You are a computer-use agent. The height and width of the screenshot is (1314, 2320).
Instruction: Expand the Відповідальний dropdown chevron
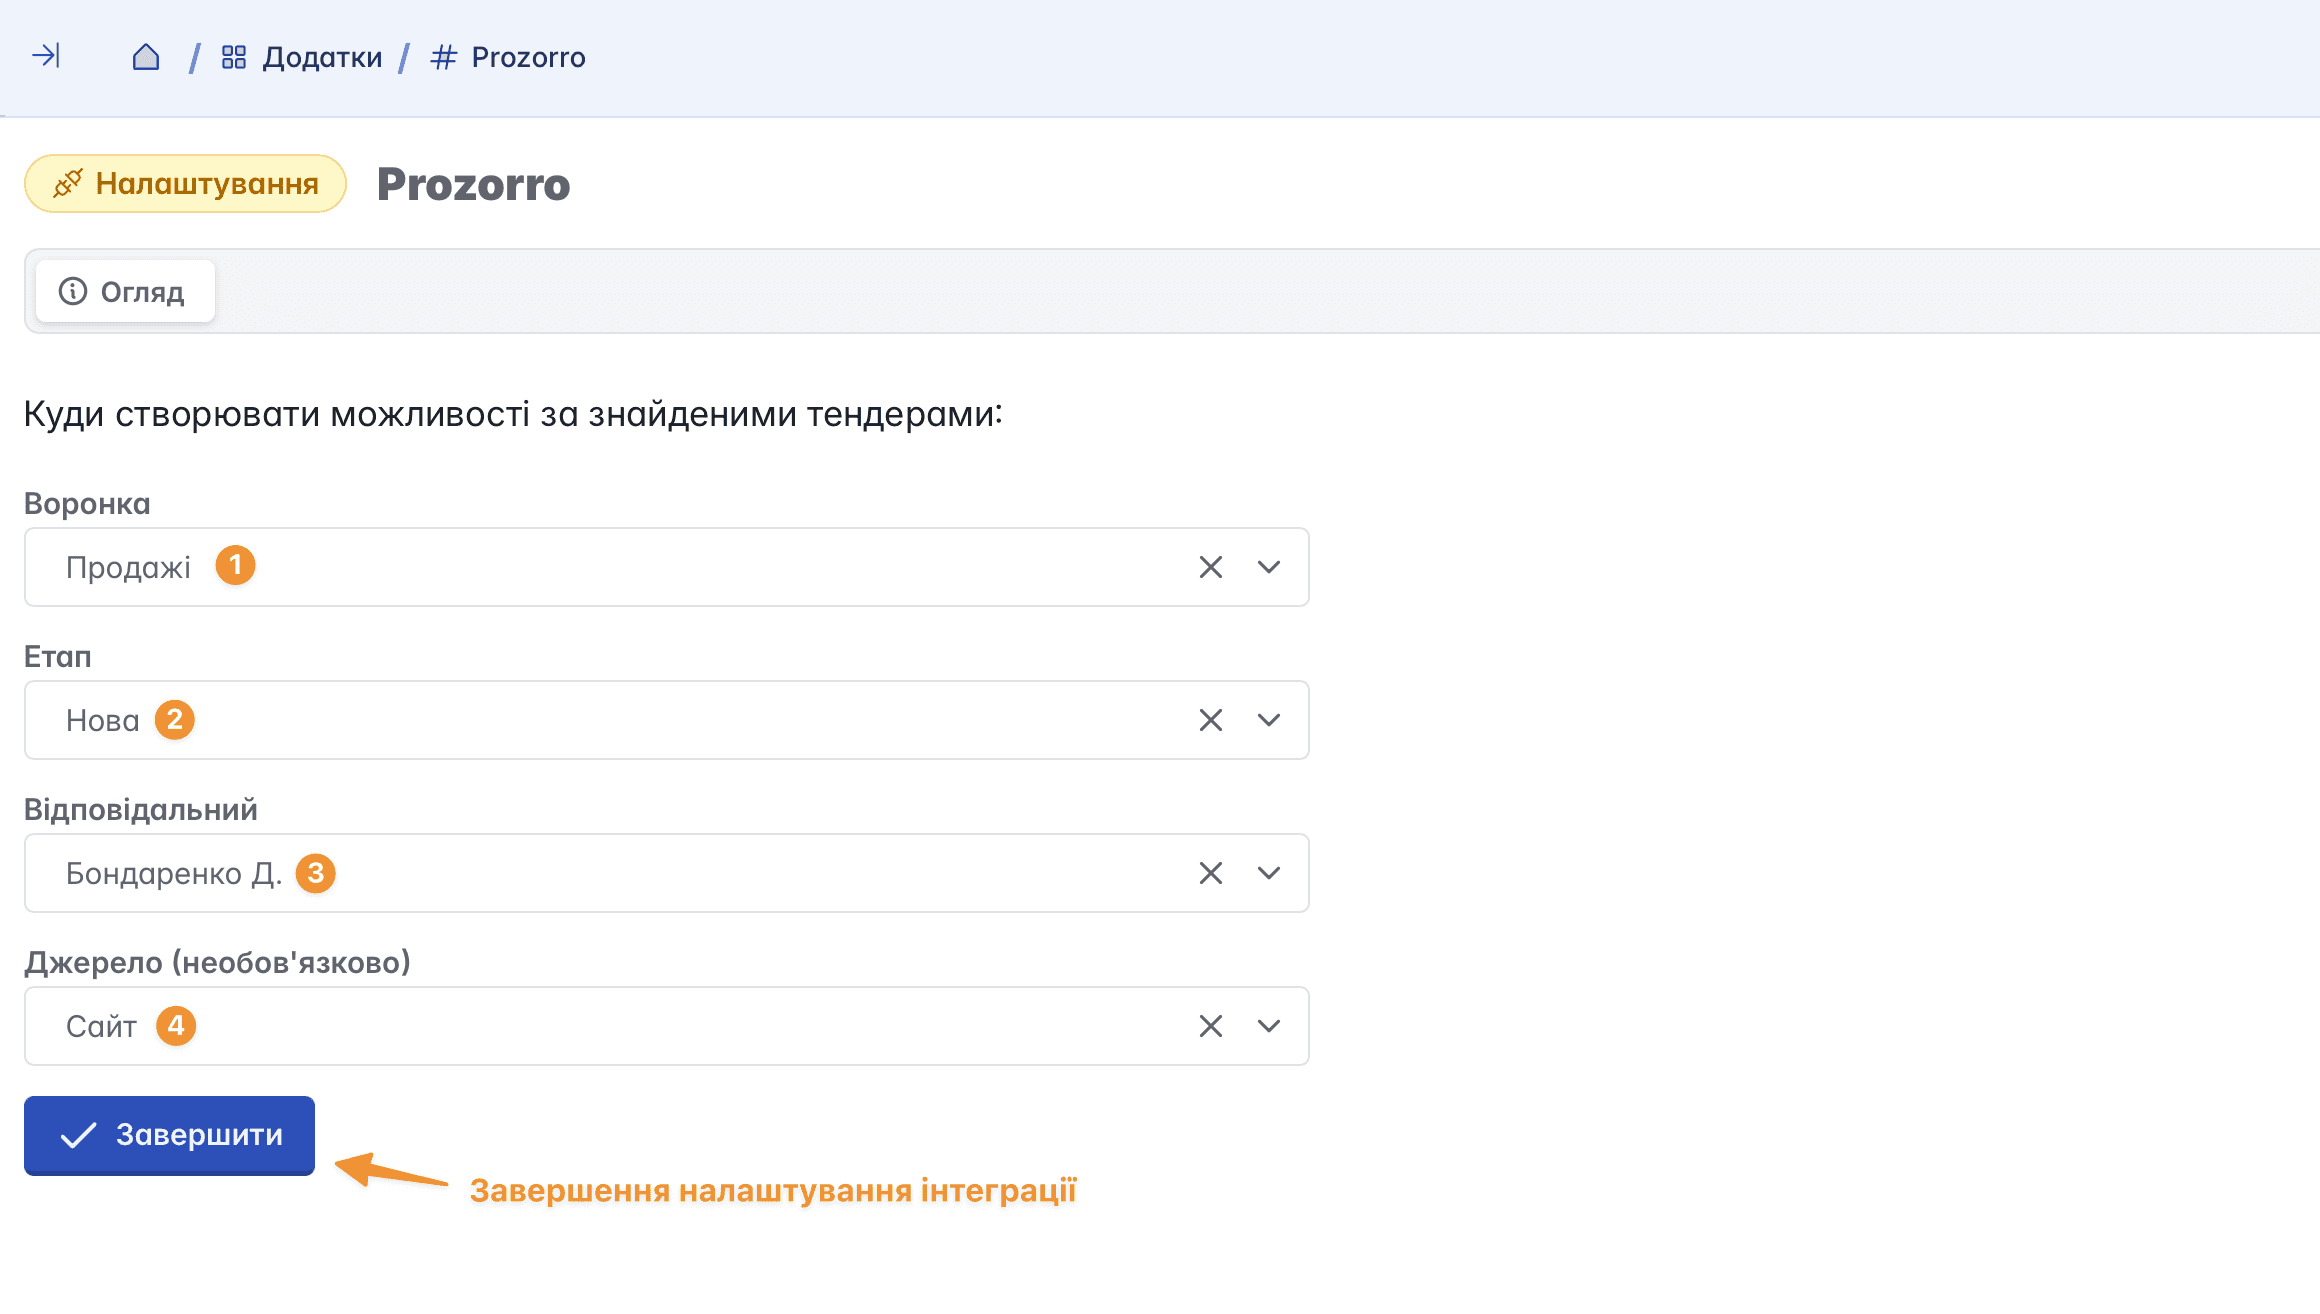pyautogui.click(x=1269, y=873)
